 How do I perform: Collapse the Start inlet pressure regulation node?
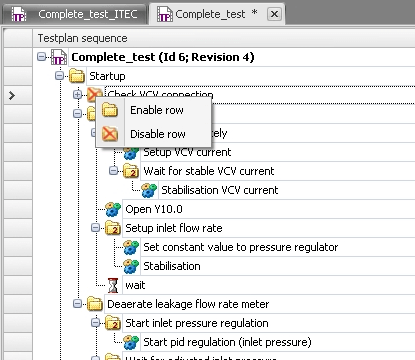click(95, 323)
